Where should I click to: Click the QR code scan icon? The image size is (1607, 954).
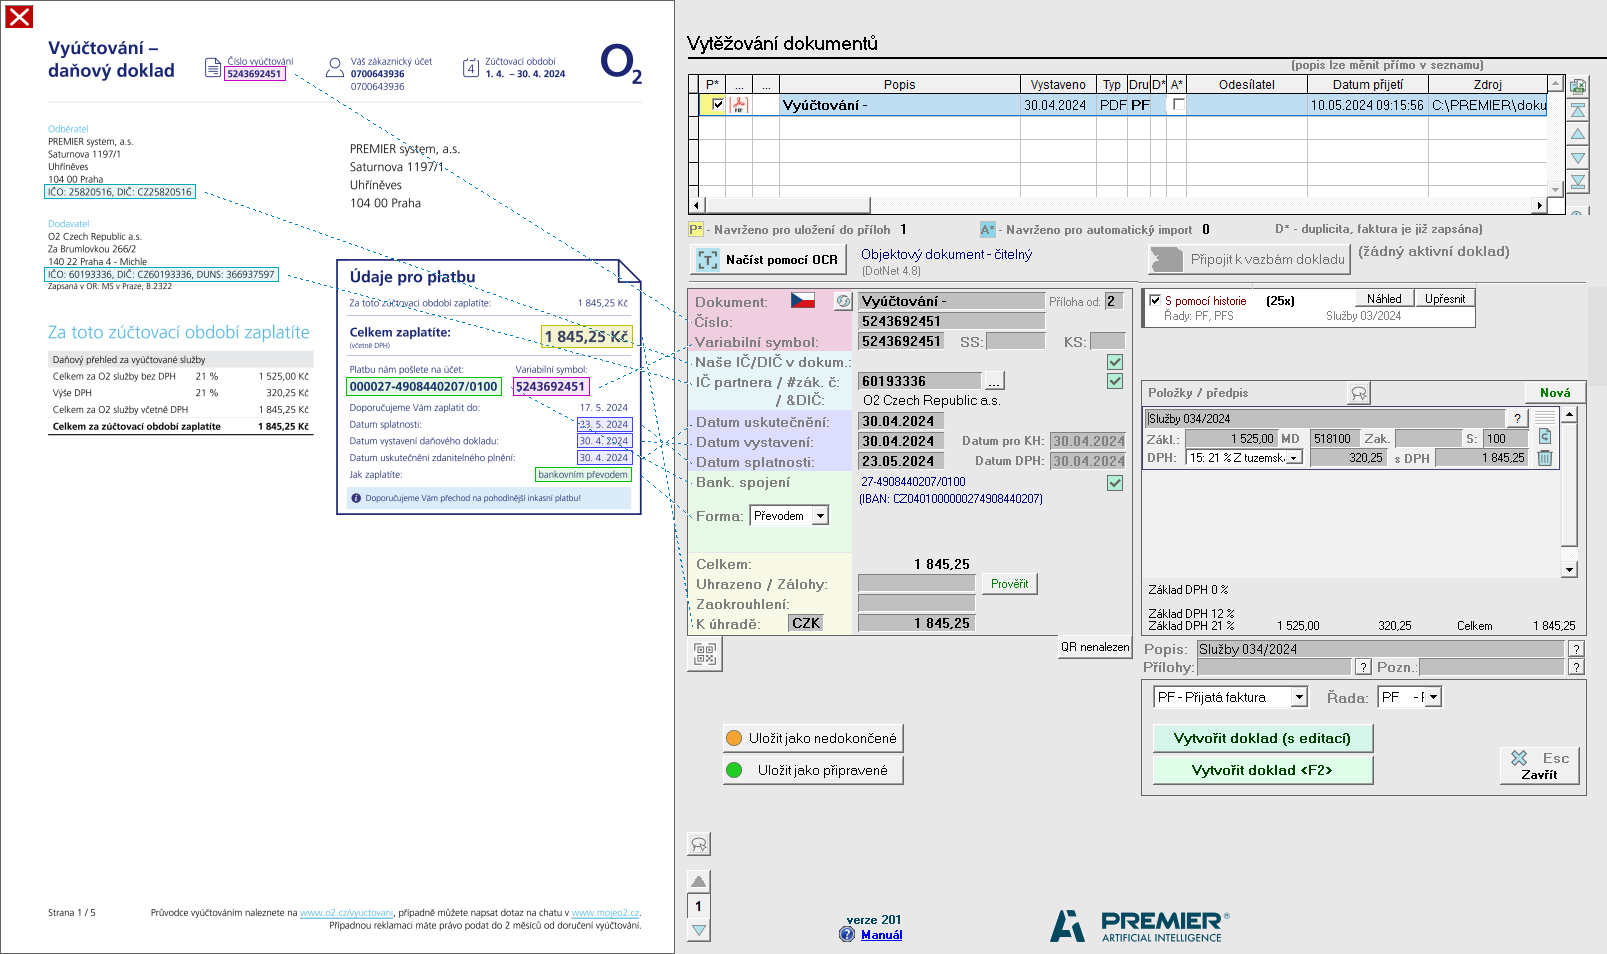pyautogui.click(x=705, y=654)
